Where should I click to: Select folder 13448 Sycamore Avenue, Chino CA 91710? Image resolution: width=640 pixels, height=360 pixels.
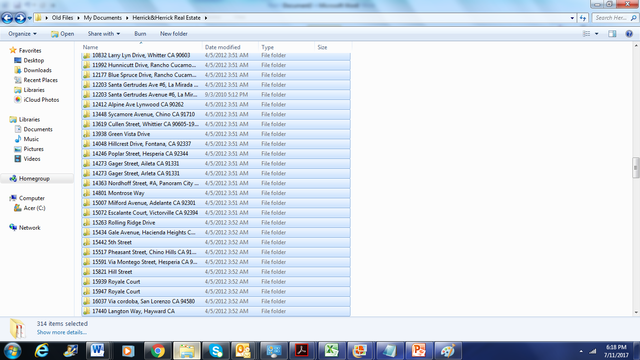[216, 114]
